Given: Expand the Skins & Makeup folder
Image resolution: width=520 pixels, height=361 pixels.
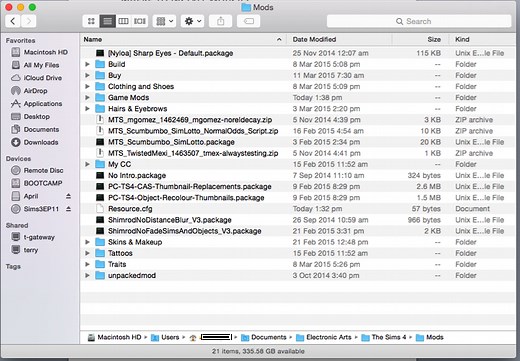Looking at the screenshot, I should [87, 242].
